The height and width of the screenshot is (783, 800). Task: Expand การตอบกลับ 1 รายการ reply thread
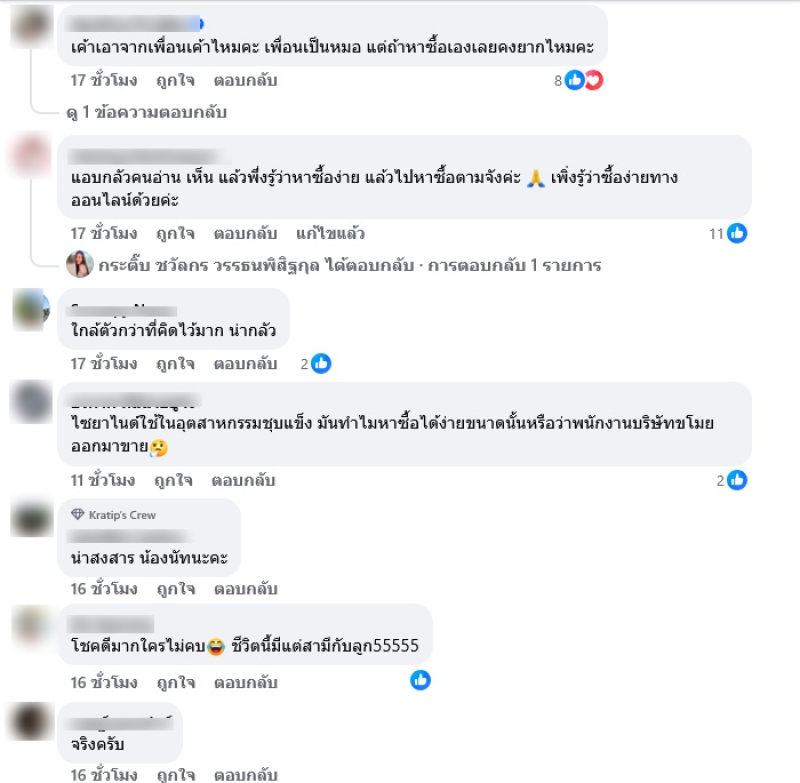tap(514, 265)
